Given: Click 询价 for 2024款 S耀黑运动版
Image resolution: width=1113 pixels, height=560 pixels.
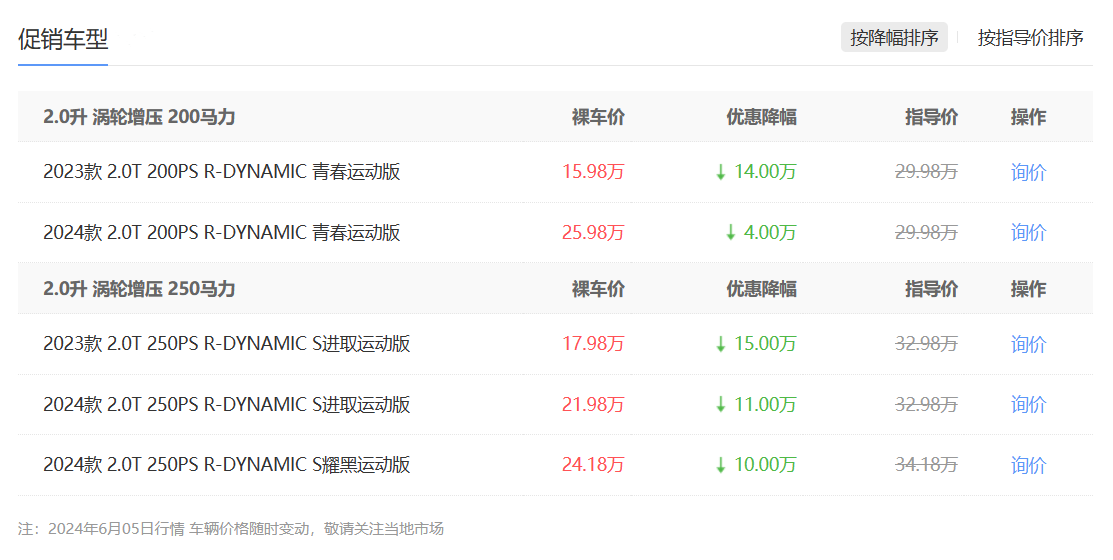Looking at the screenshot, I should 1028,465.
